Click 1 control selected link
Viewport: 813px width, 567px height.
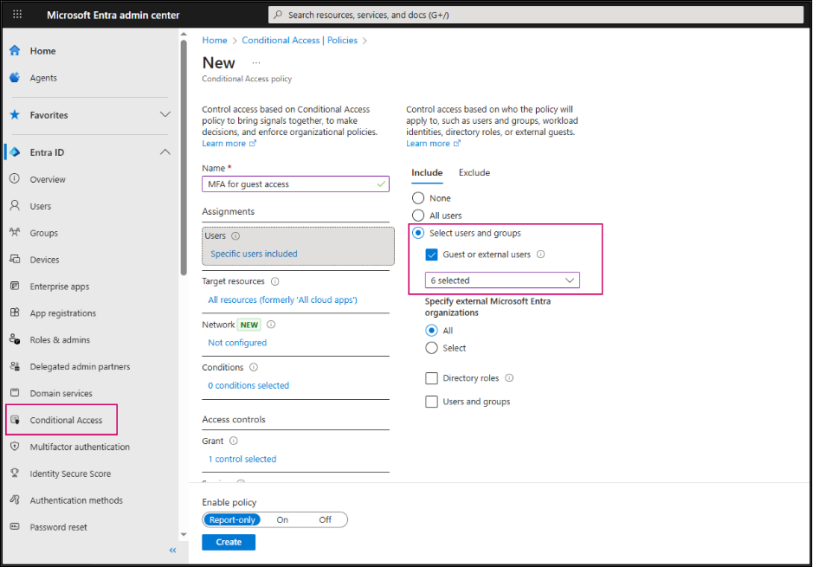point(242,459)
